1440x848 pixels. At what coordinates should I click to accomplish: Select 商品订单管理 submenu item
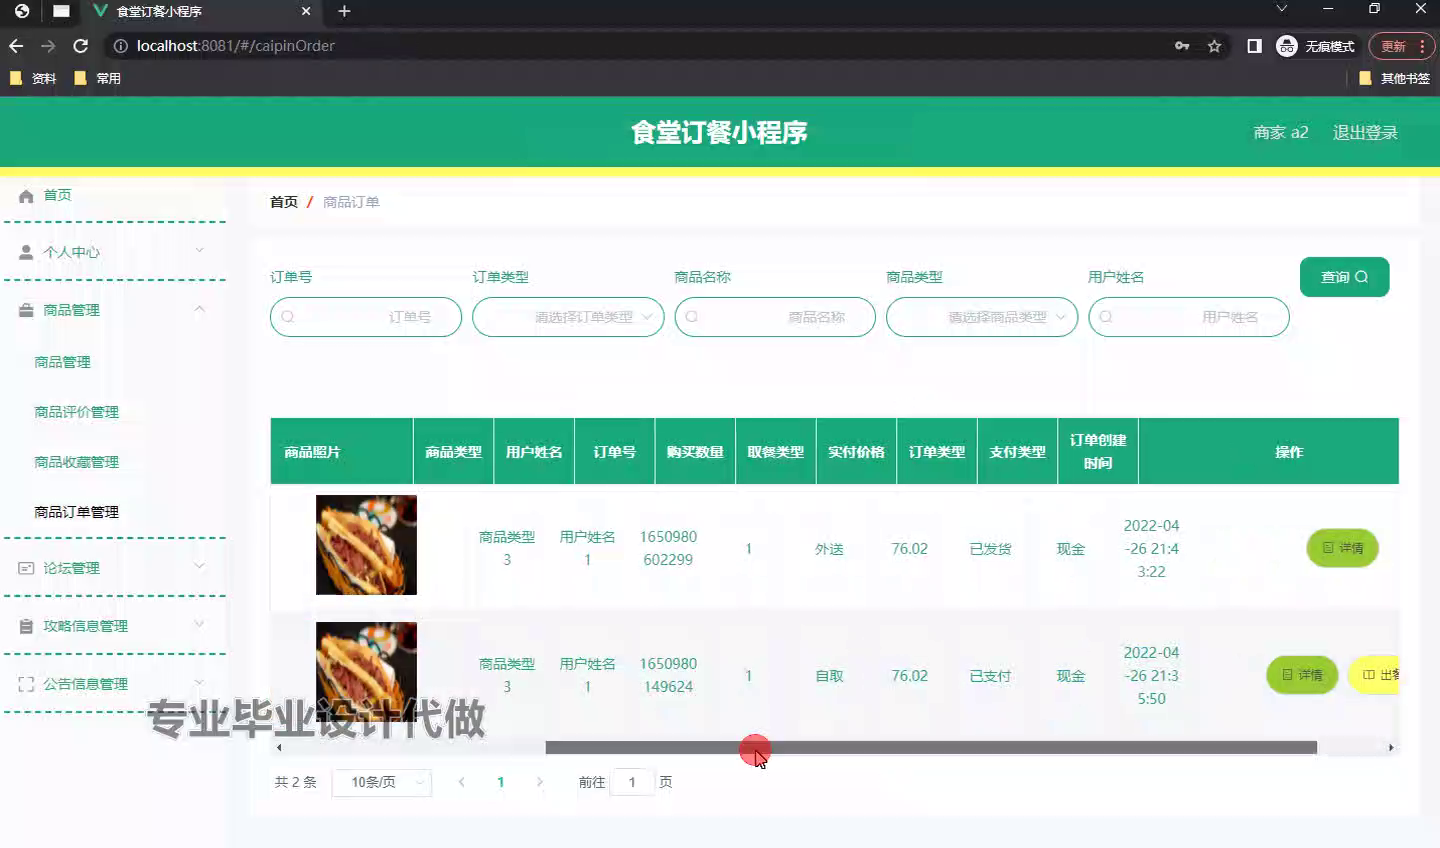76,512
